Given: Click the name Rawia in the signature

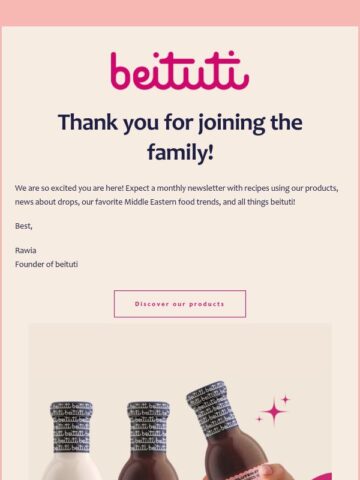Looking at the screenshot, I should pyautogui.click(x=26, y=250).
